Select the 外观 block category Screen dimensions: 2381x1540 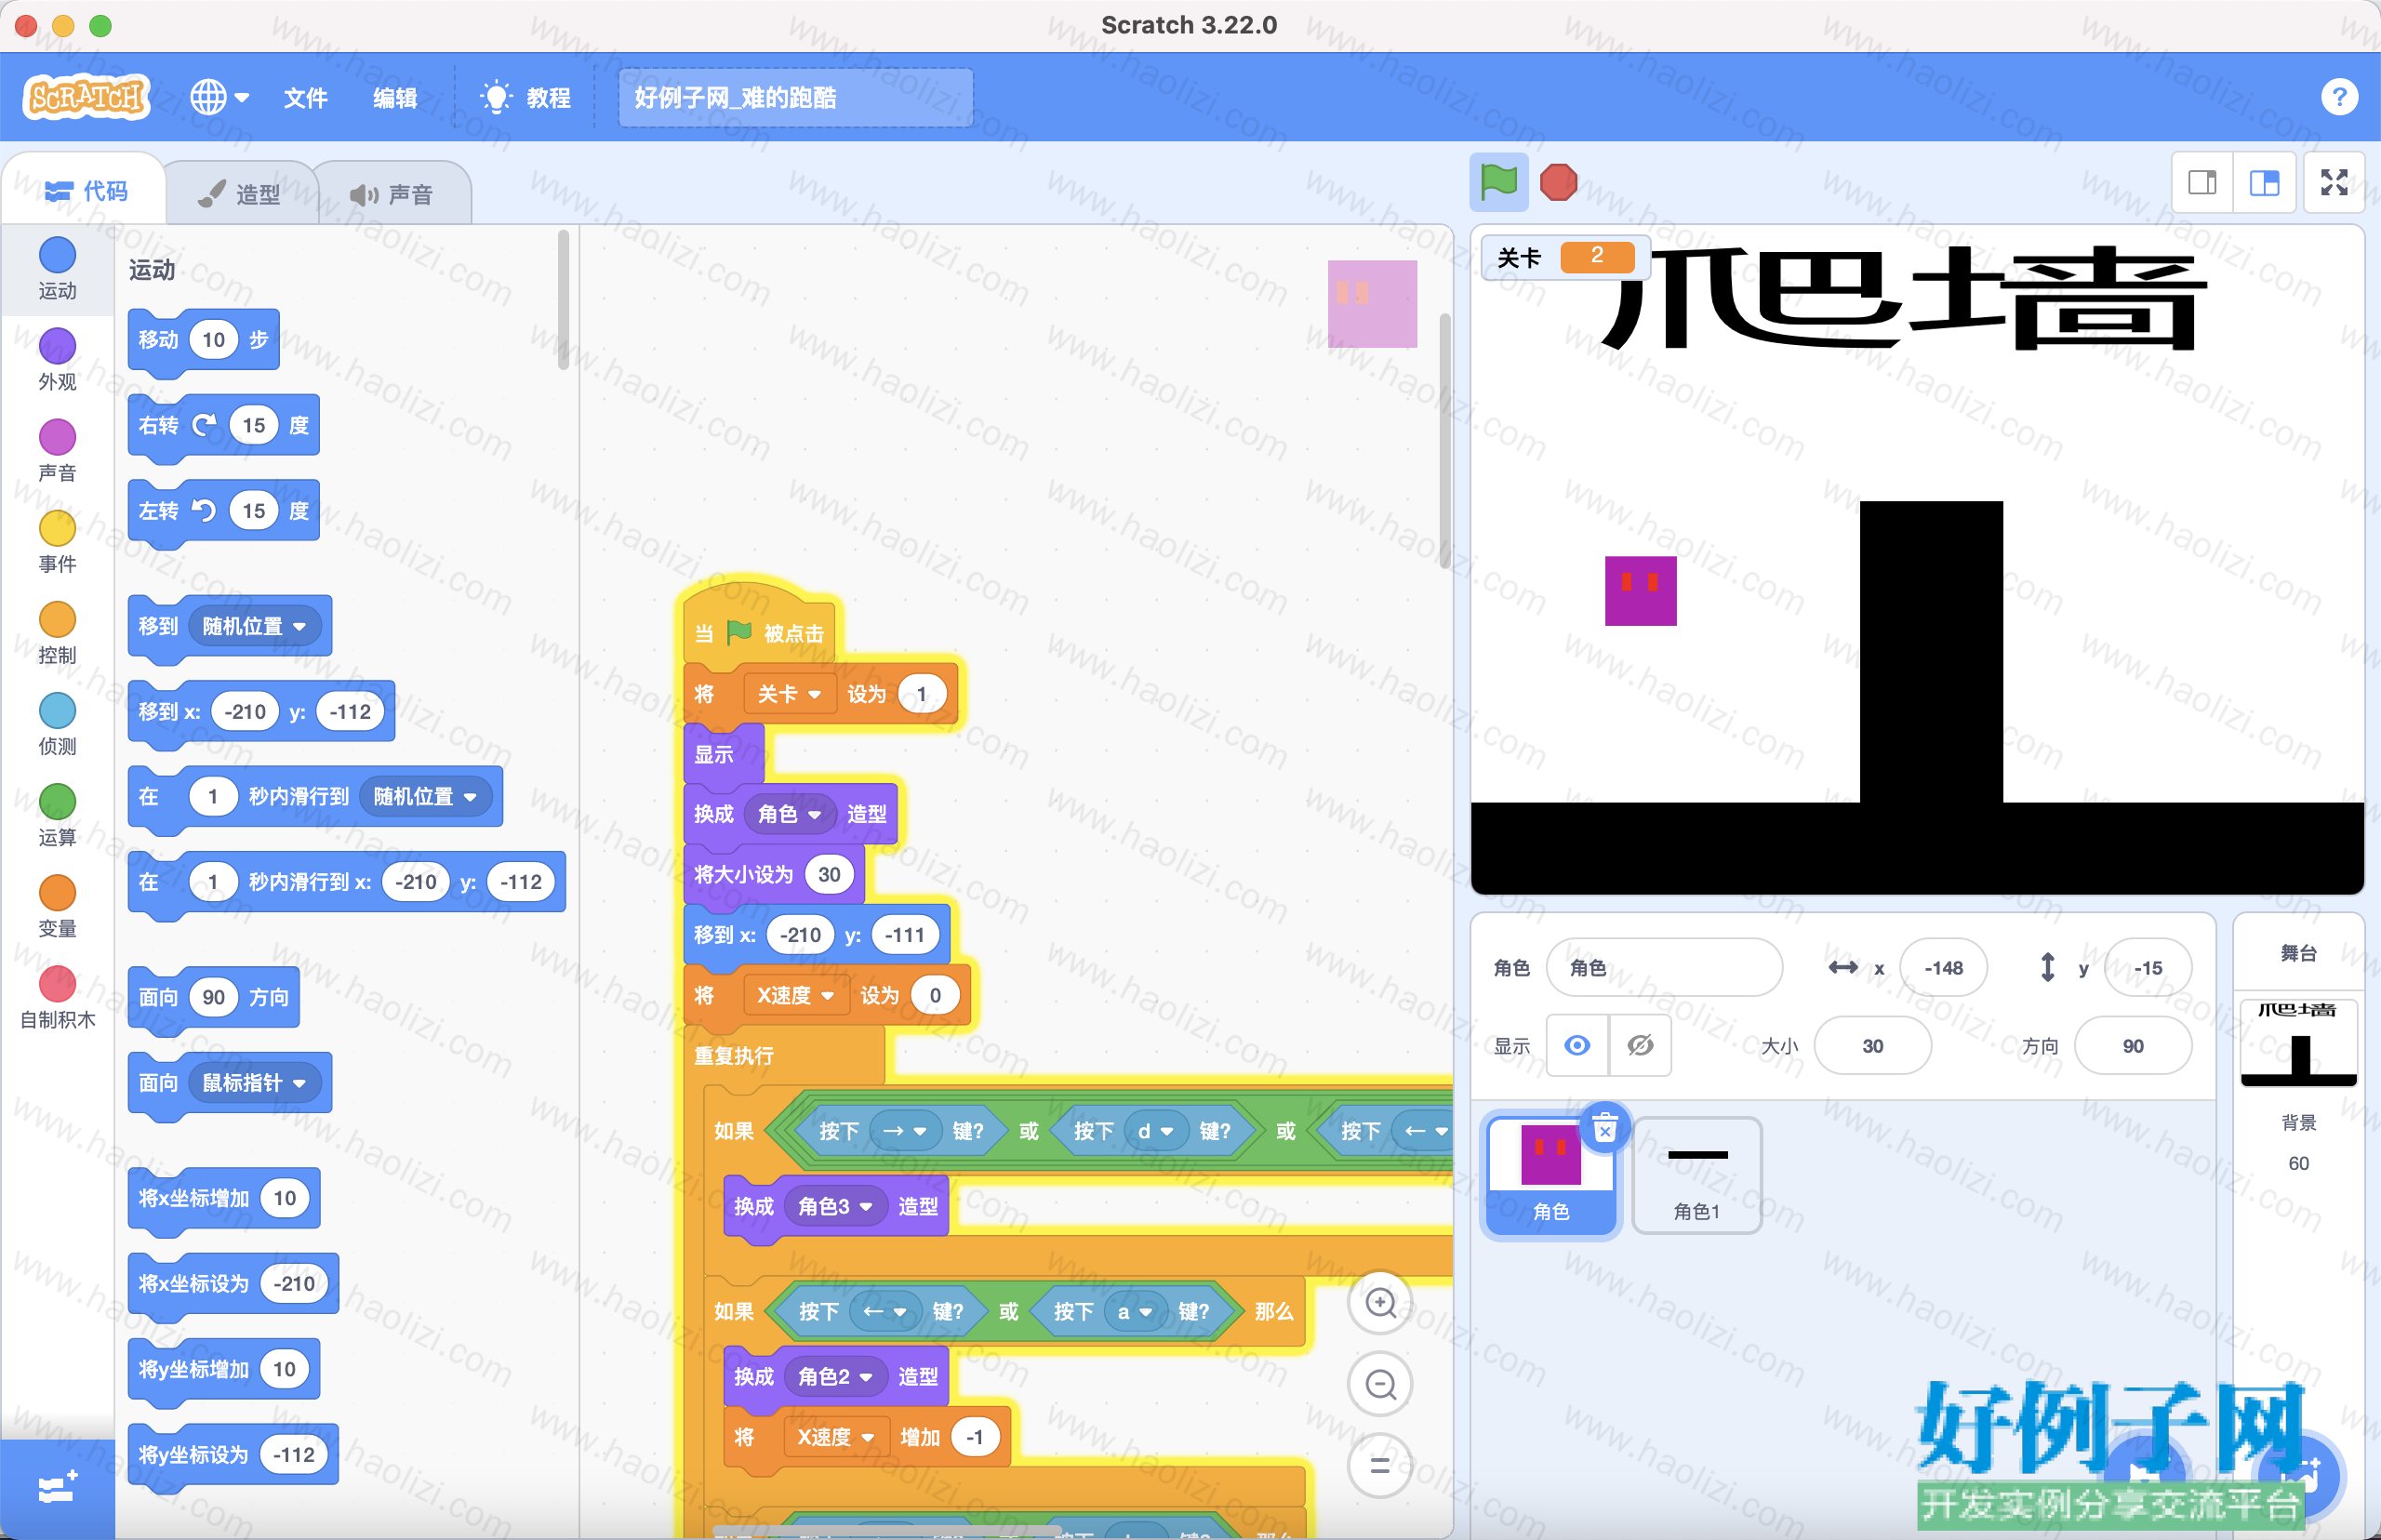(x=57, y=359)
